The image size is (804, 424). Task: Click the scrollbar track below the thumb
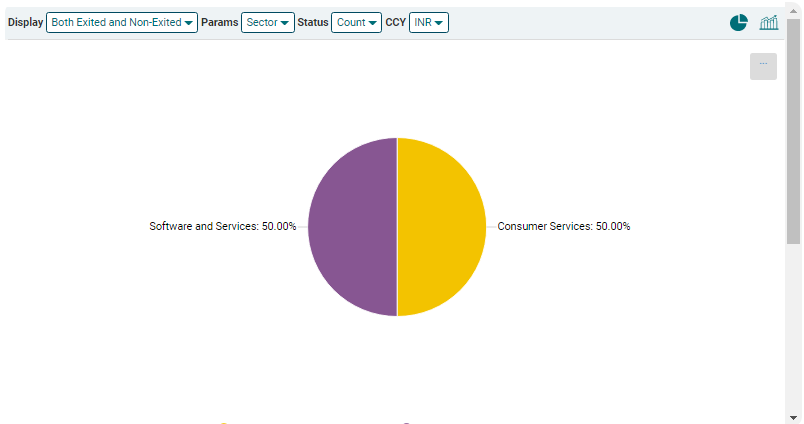(794, 330)
